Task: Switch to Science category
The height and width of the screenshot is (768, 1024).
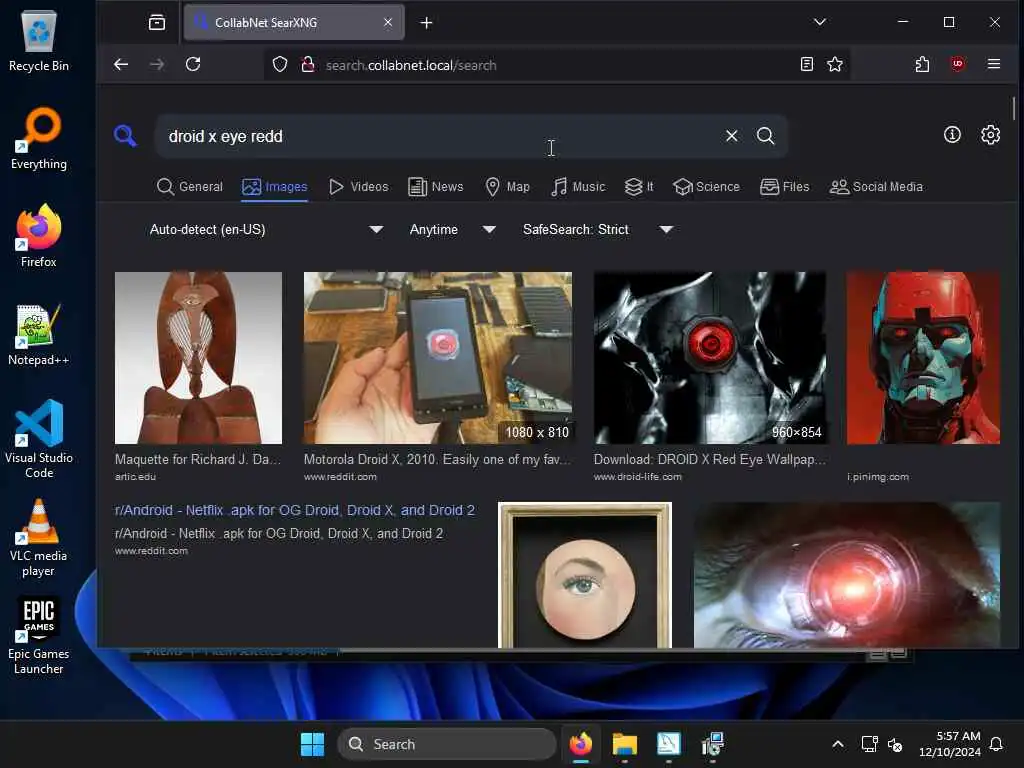Action: [707, 187]
